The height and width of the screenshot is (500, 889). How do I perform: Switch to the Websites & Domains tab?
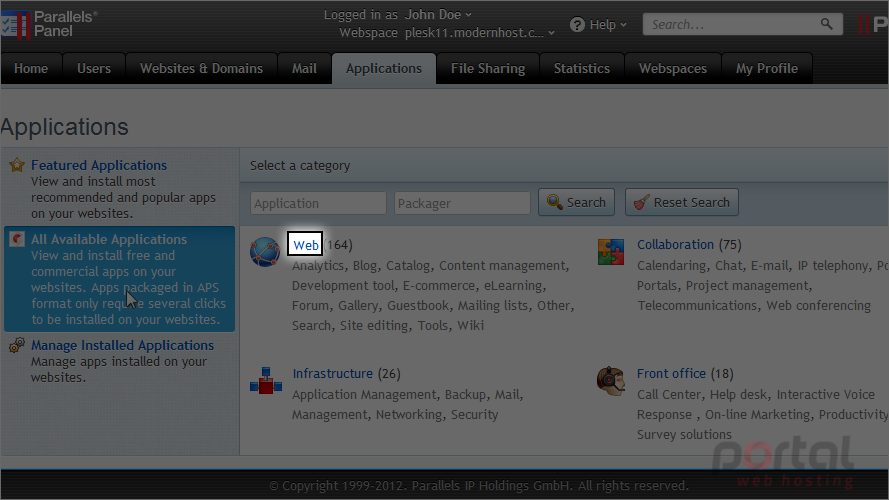point(201,69)
